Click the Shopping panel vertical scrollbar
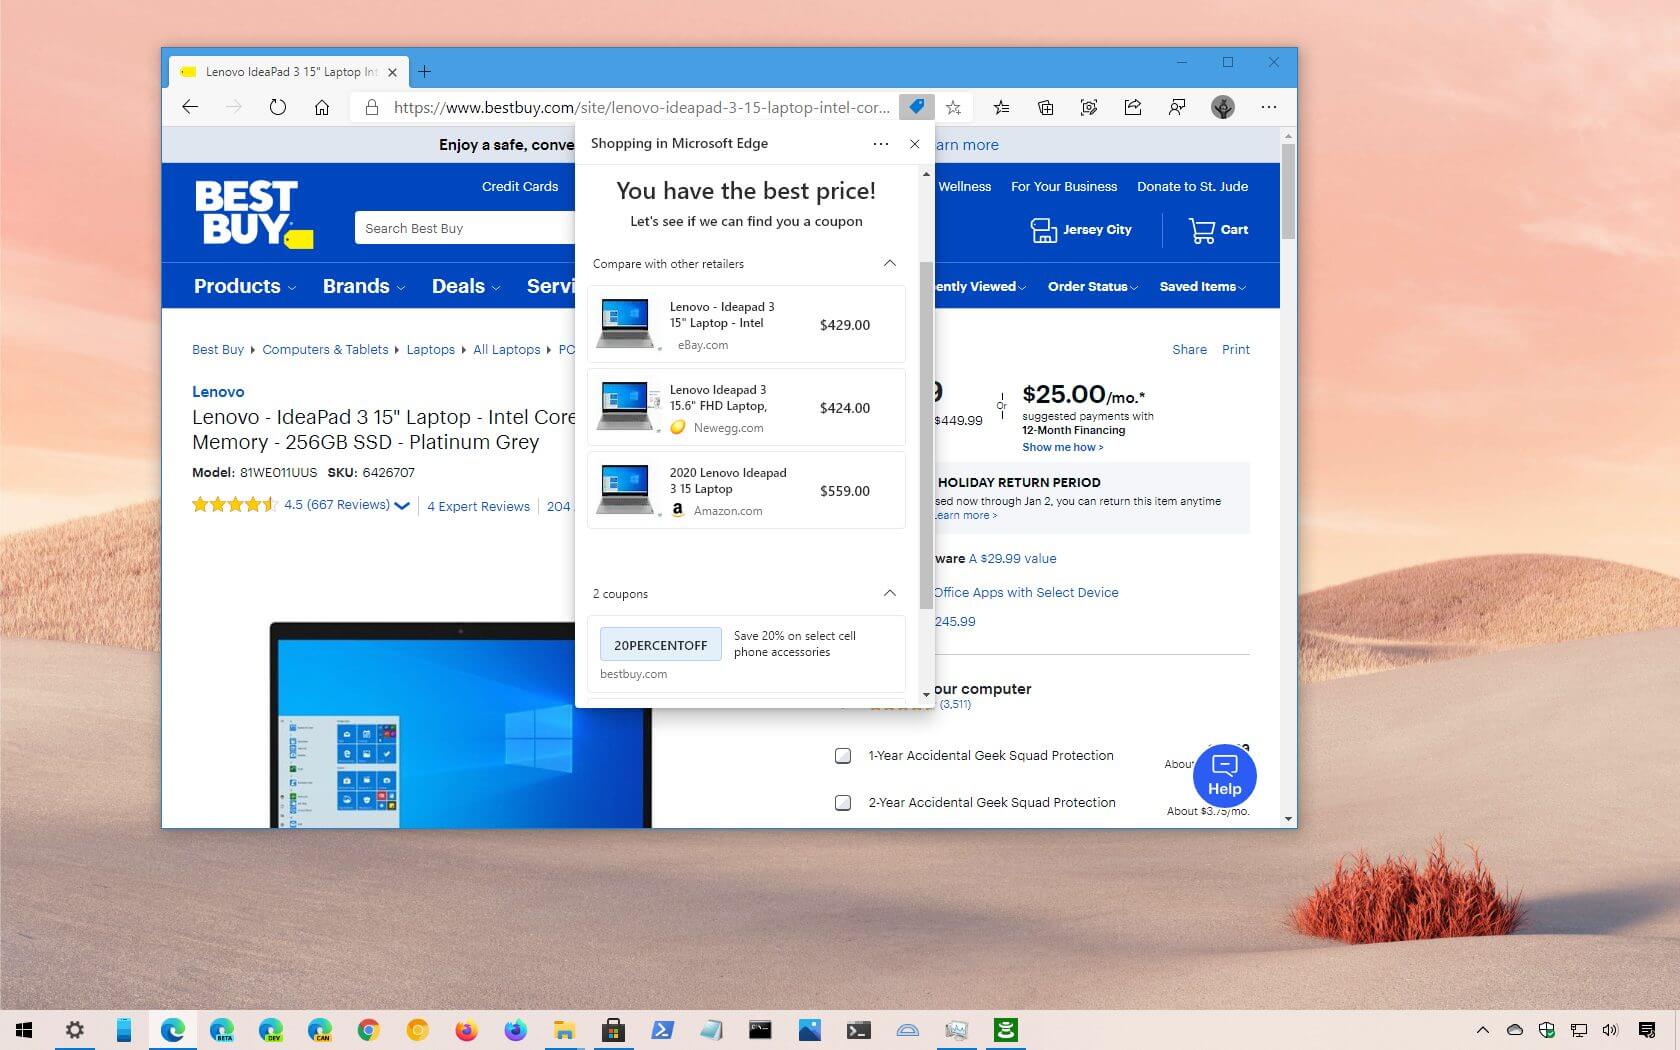 pos(926,435)
